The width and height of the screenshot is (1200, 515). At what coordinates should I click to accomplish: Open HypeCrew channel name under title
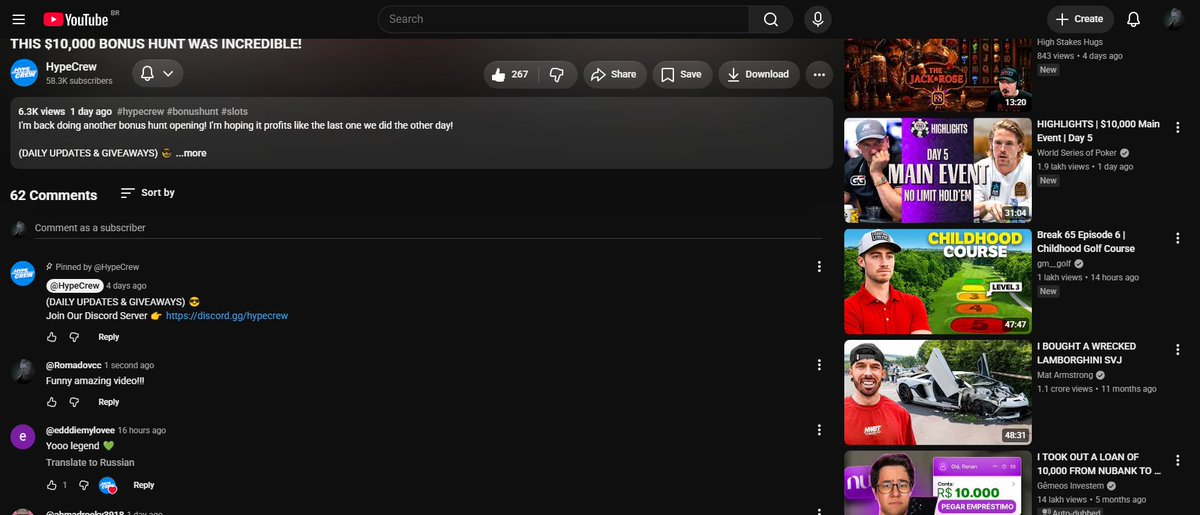[72, 66]
